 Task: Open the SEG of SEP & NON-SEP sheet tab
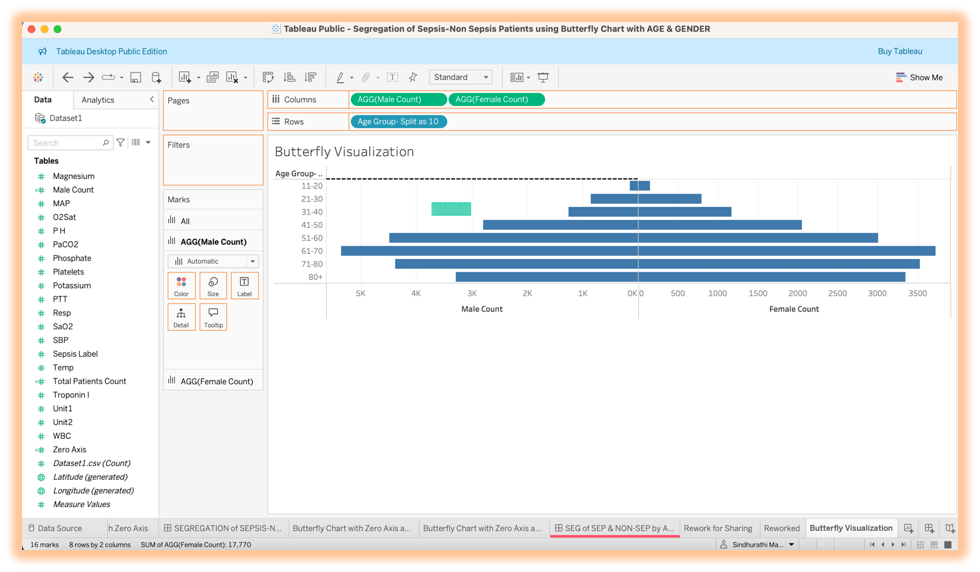click(x=614, y=528)
